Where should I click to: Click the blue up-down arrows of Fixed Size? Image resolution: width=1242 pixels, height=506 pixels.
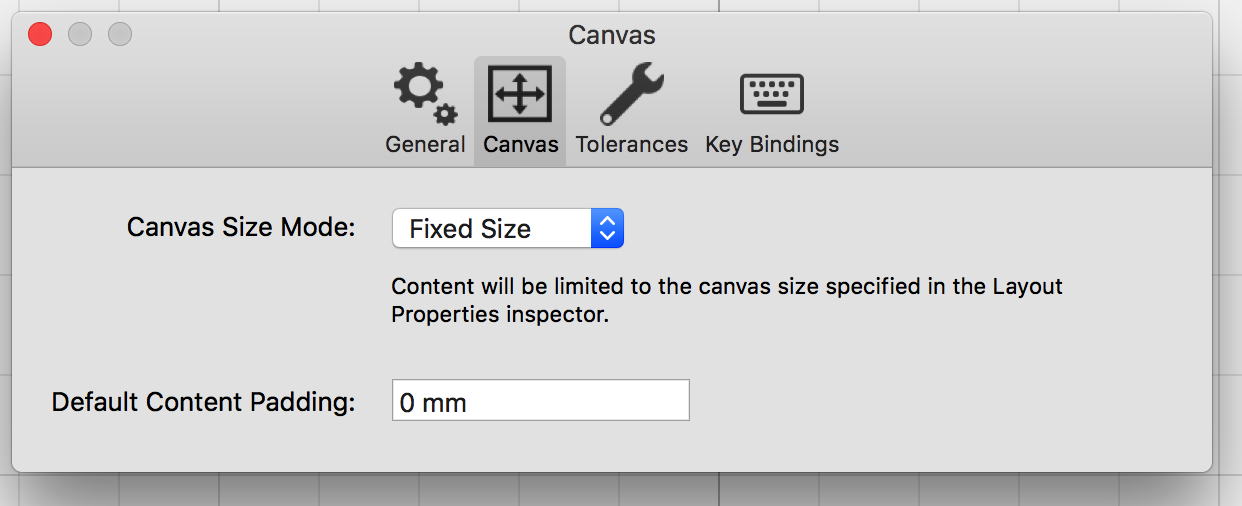click(607, 228)
